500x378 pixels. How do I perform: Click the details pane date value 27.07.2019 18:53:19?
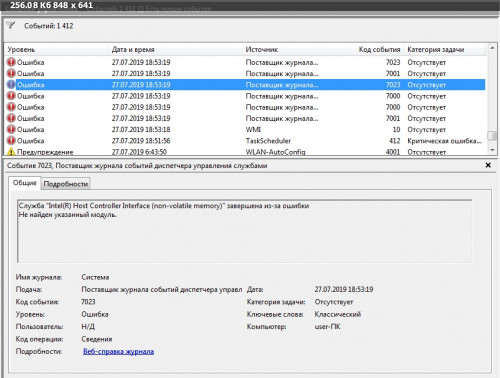pos(344,289)
